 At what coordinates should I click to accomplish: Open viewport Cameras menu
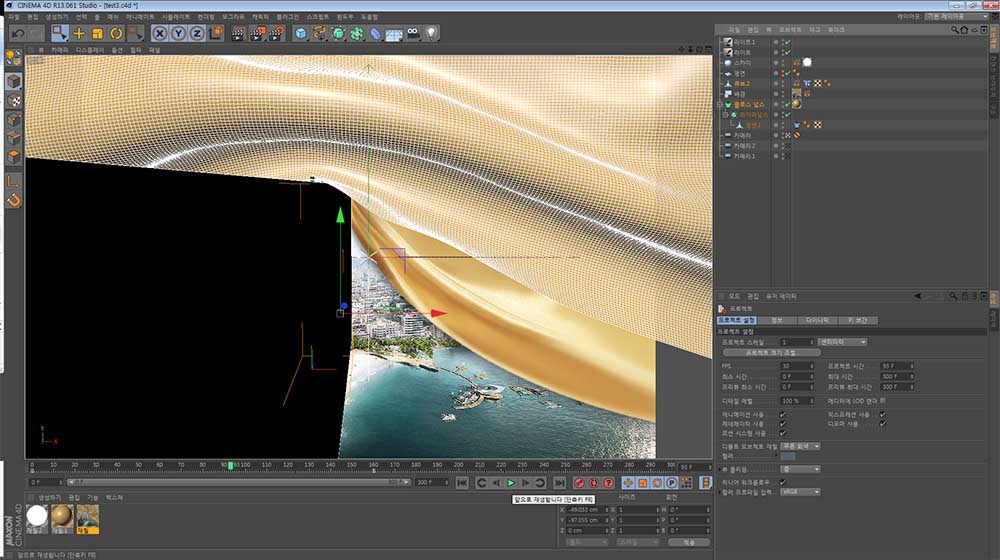(x=59, y=50)
